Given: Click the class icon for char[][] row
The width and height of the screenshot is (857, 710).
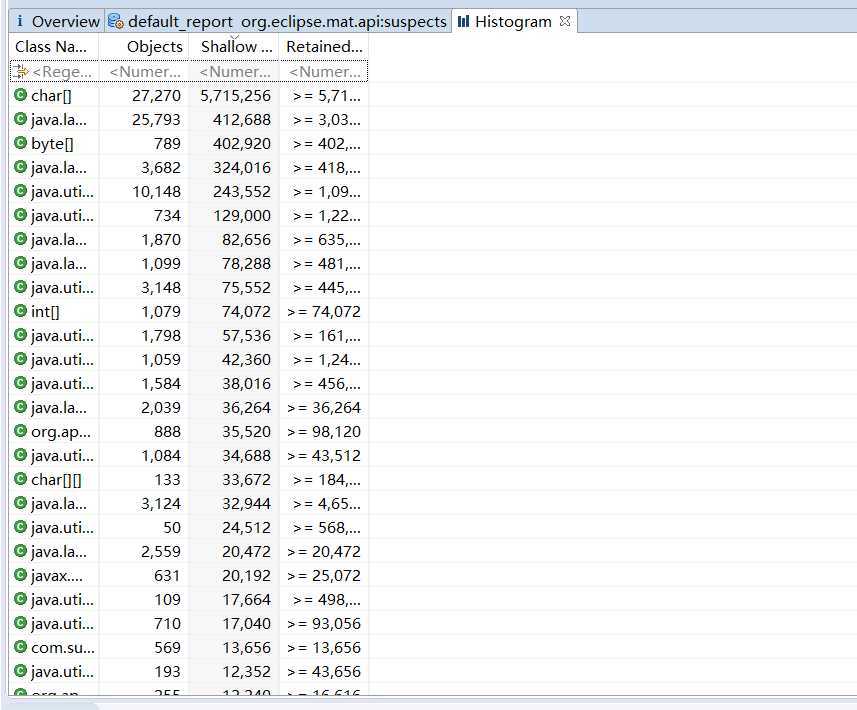Looking at the screenshot, I should coord(20,479).
